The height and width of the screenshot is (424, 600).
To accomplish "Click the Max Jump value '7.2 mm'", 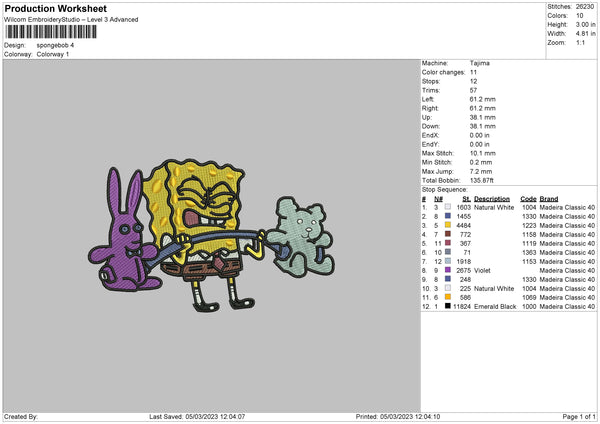I will click(x=481, y=171).
